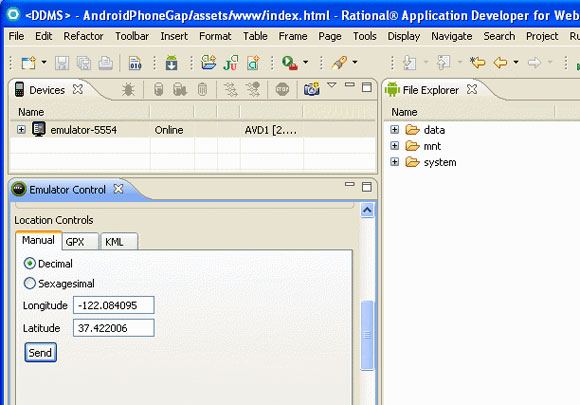Expand the mnt folder
Screen dimensions: 580x405
395,146
